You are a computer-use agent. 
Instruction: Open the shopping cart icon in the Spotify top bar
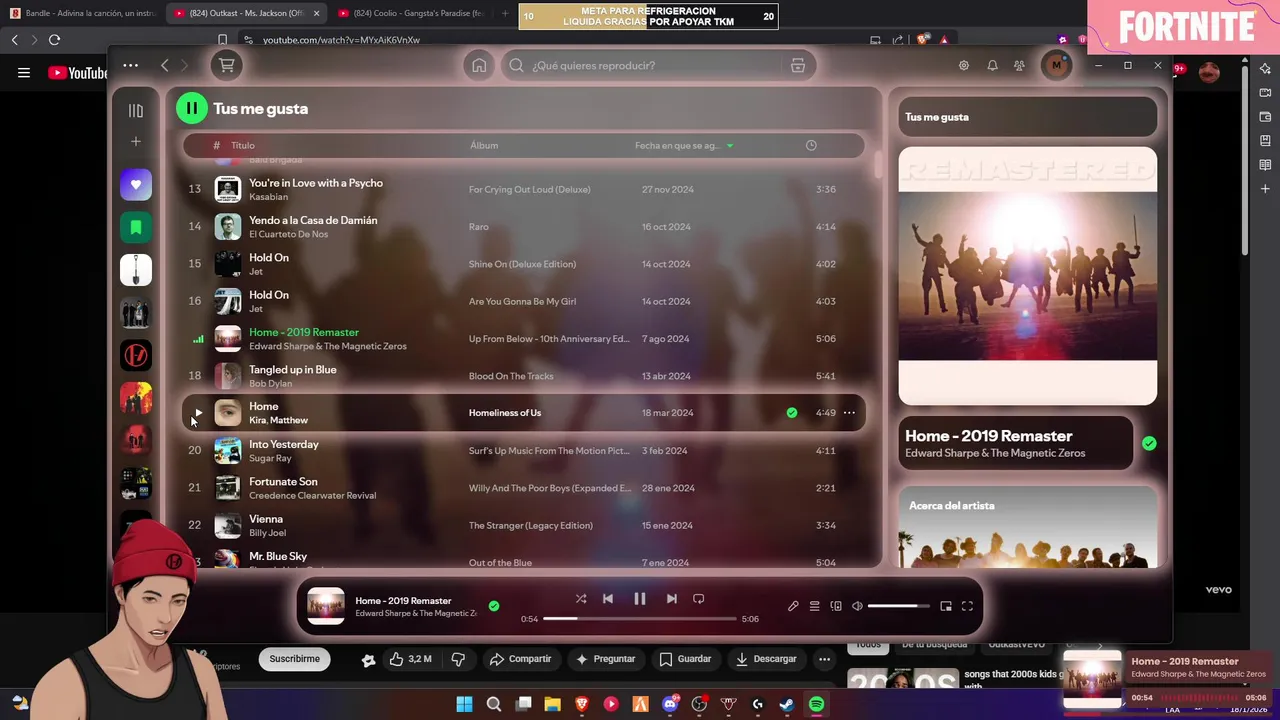[227, 65]
